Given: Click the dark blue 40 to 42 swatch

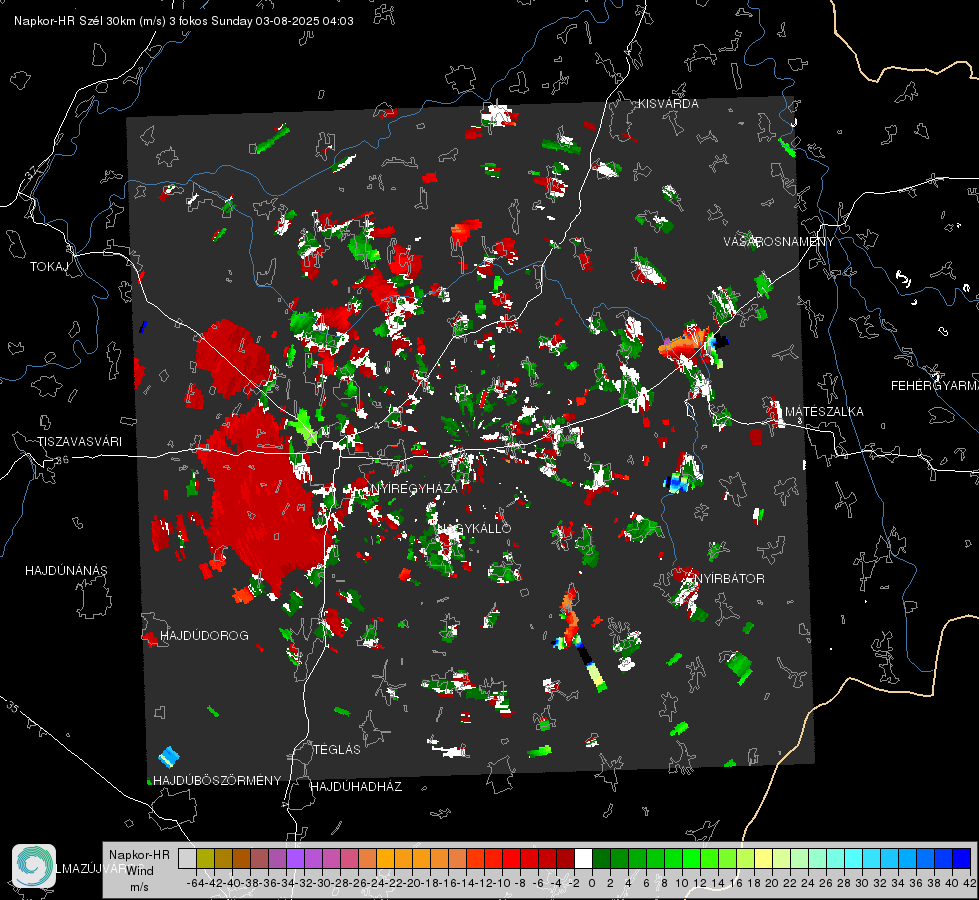Looking at the screenshot, I should (962, 858).
